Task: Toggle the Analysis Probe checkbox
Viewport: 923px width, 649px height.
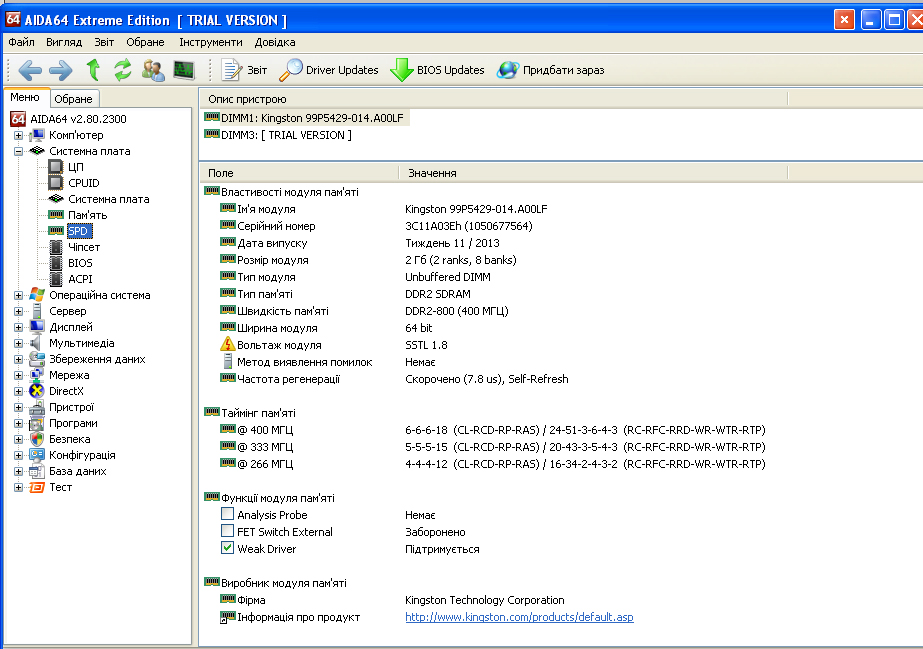Action: point(227,514)
